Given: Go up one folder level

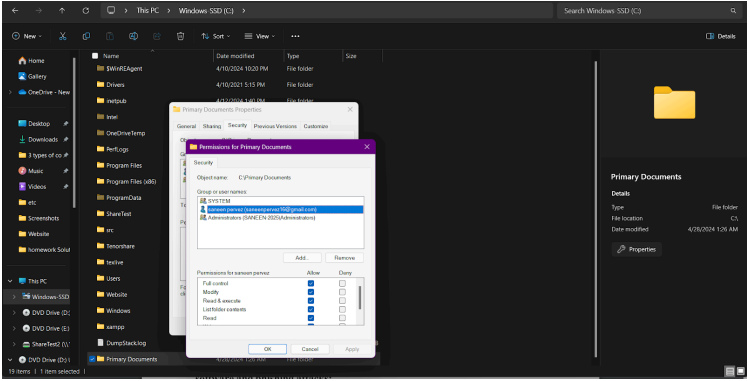Looking at the screenshot, I should point(62,11).
